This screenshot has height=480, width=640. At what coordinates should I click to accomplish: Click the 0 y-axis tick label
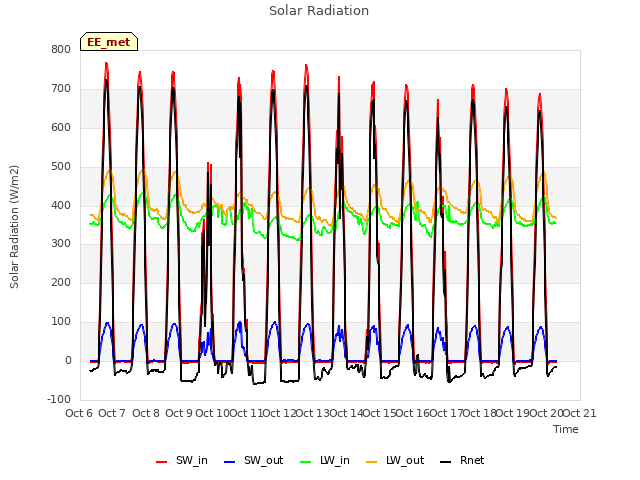pyautogui.click(x=68, y=361)
